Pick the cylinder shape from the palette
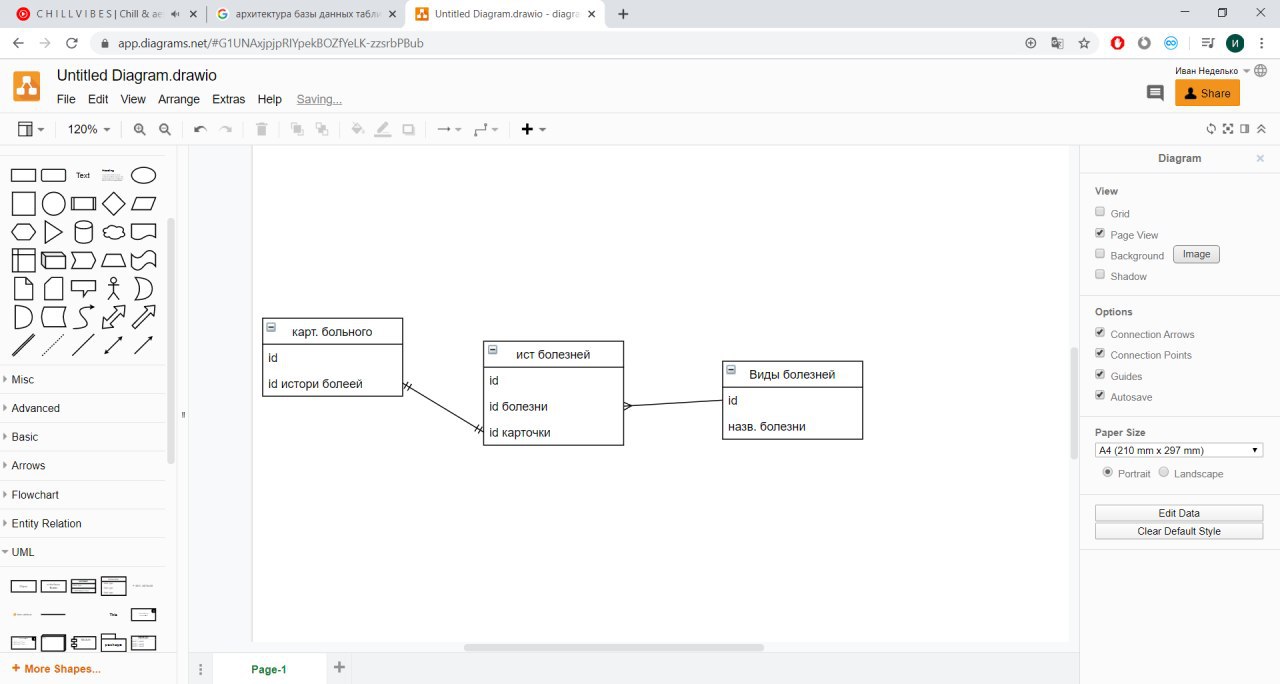Viewport: 1280px width, 684px height. click(x=84, y=233)
